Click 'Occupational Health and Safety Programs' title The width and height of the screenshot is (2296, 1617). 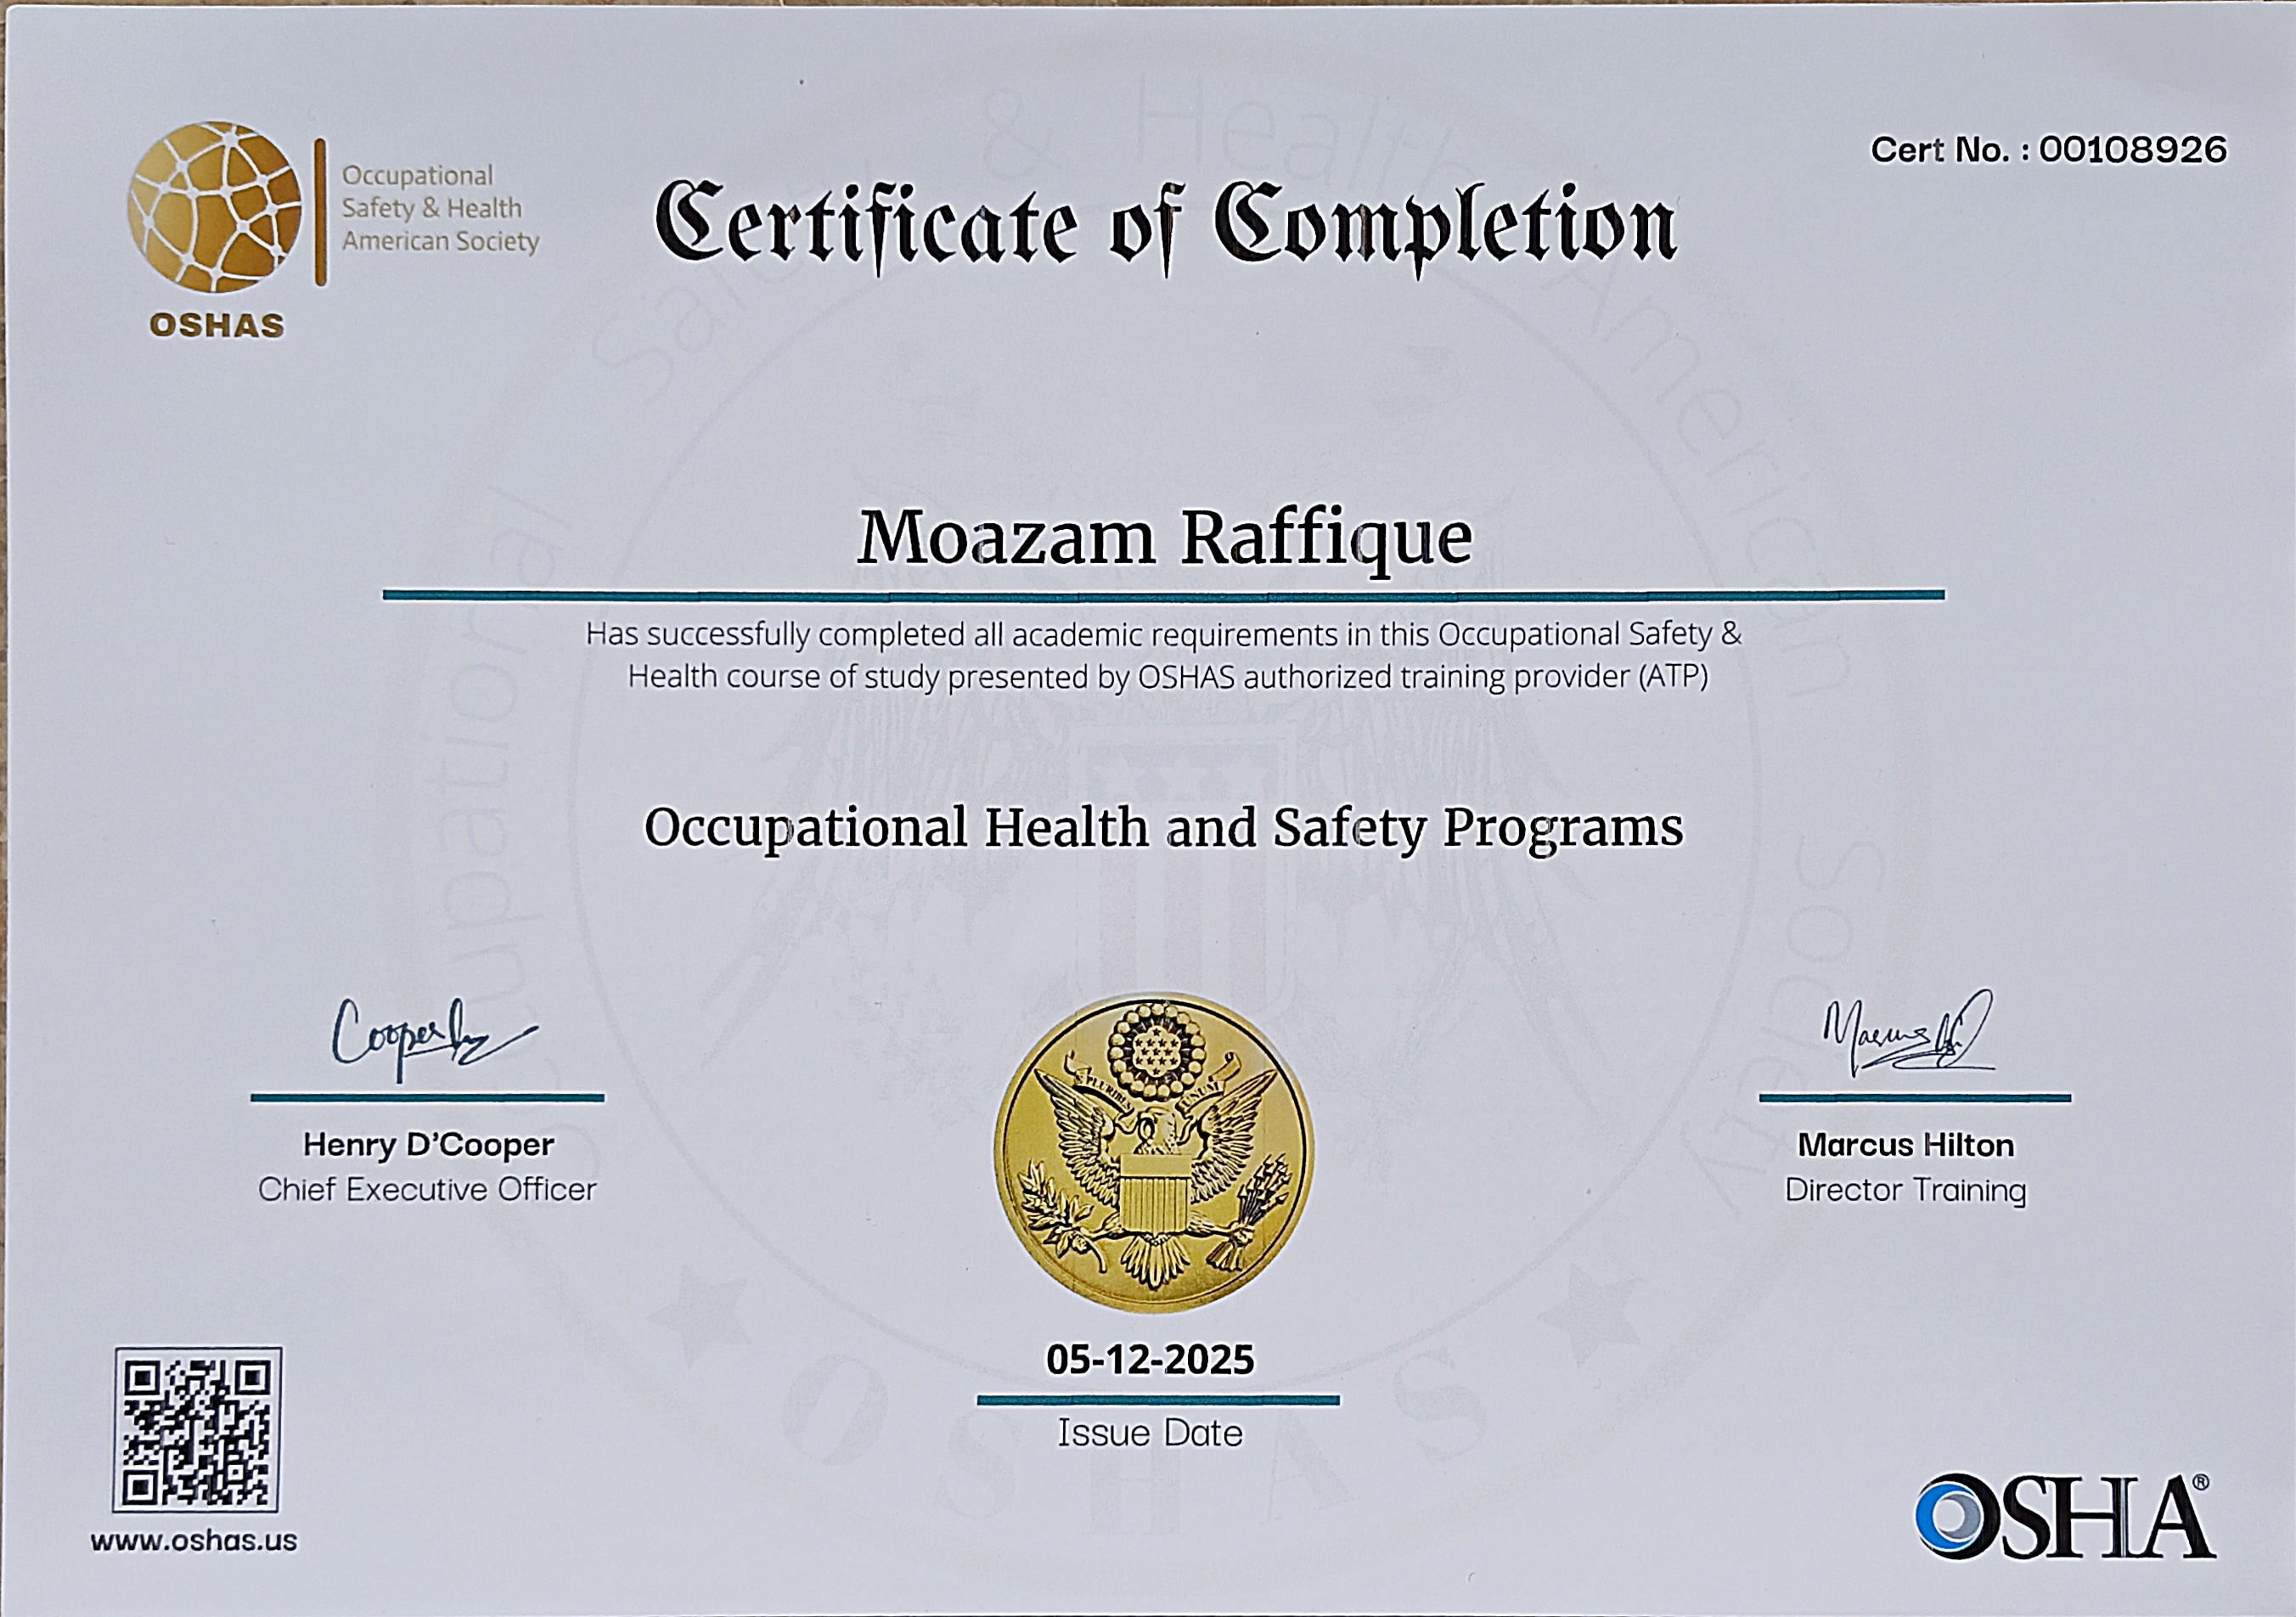(1163, 830)
